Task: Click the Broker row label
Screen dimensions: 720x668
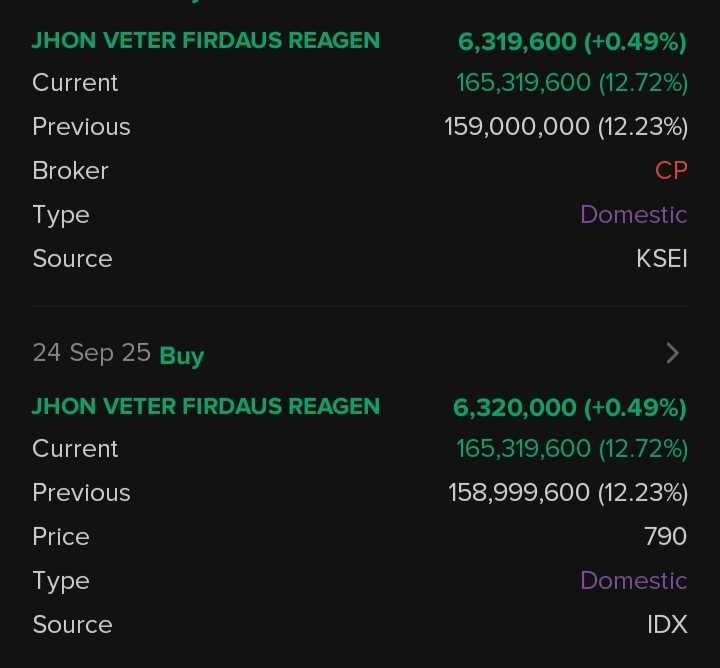Action: click(70, 171)
